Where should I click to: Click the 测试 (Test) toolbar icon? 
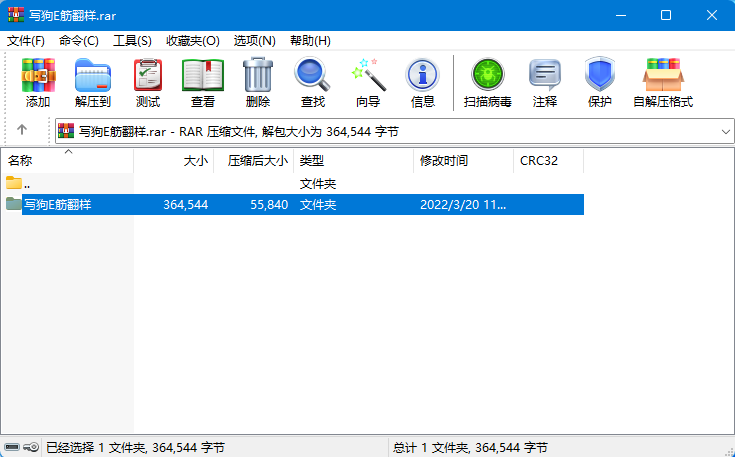tap(148, 75)
